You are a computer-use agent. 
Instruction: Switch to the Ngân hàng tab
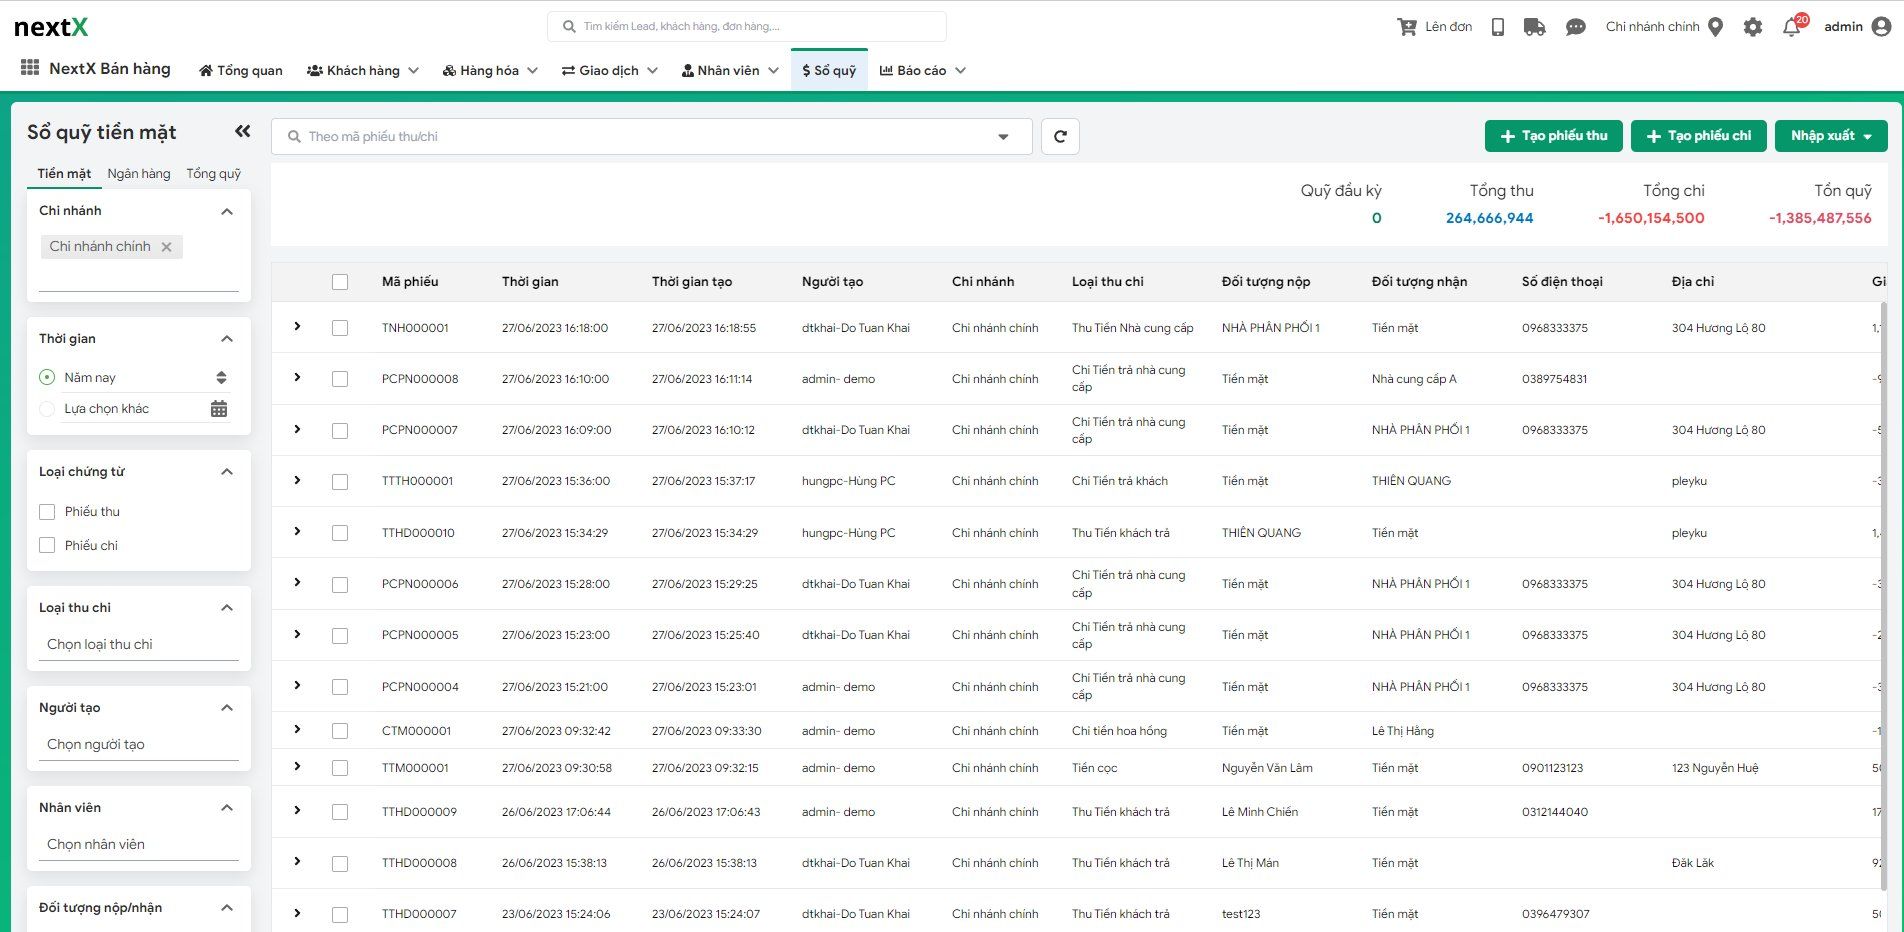(x=139, y=174)
